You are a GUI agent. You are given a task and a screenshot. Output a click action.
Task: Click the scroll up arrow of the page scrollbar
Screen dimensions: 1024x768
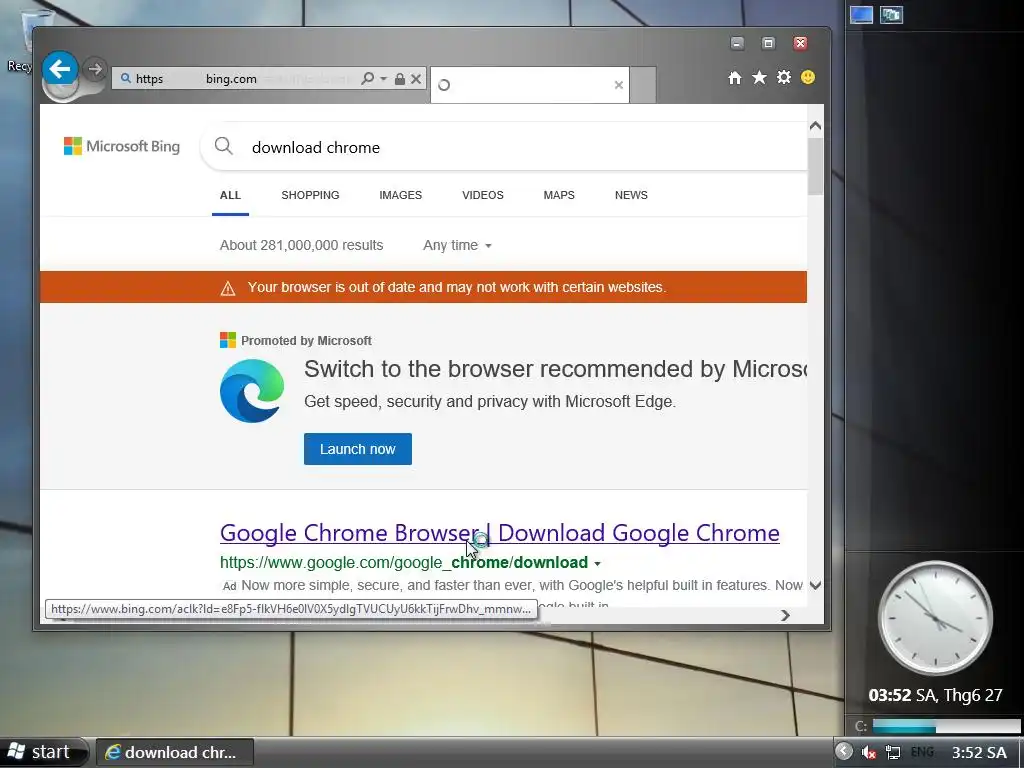[815, 126]
